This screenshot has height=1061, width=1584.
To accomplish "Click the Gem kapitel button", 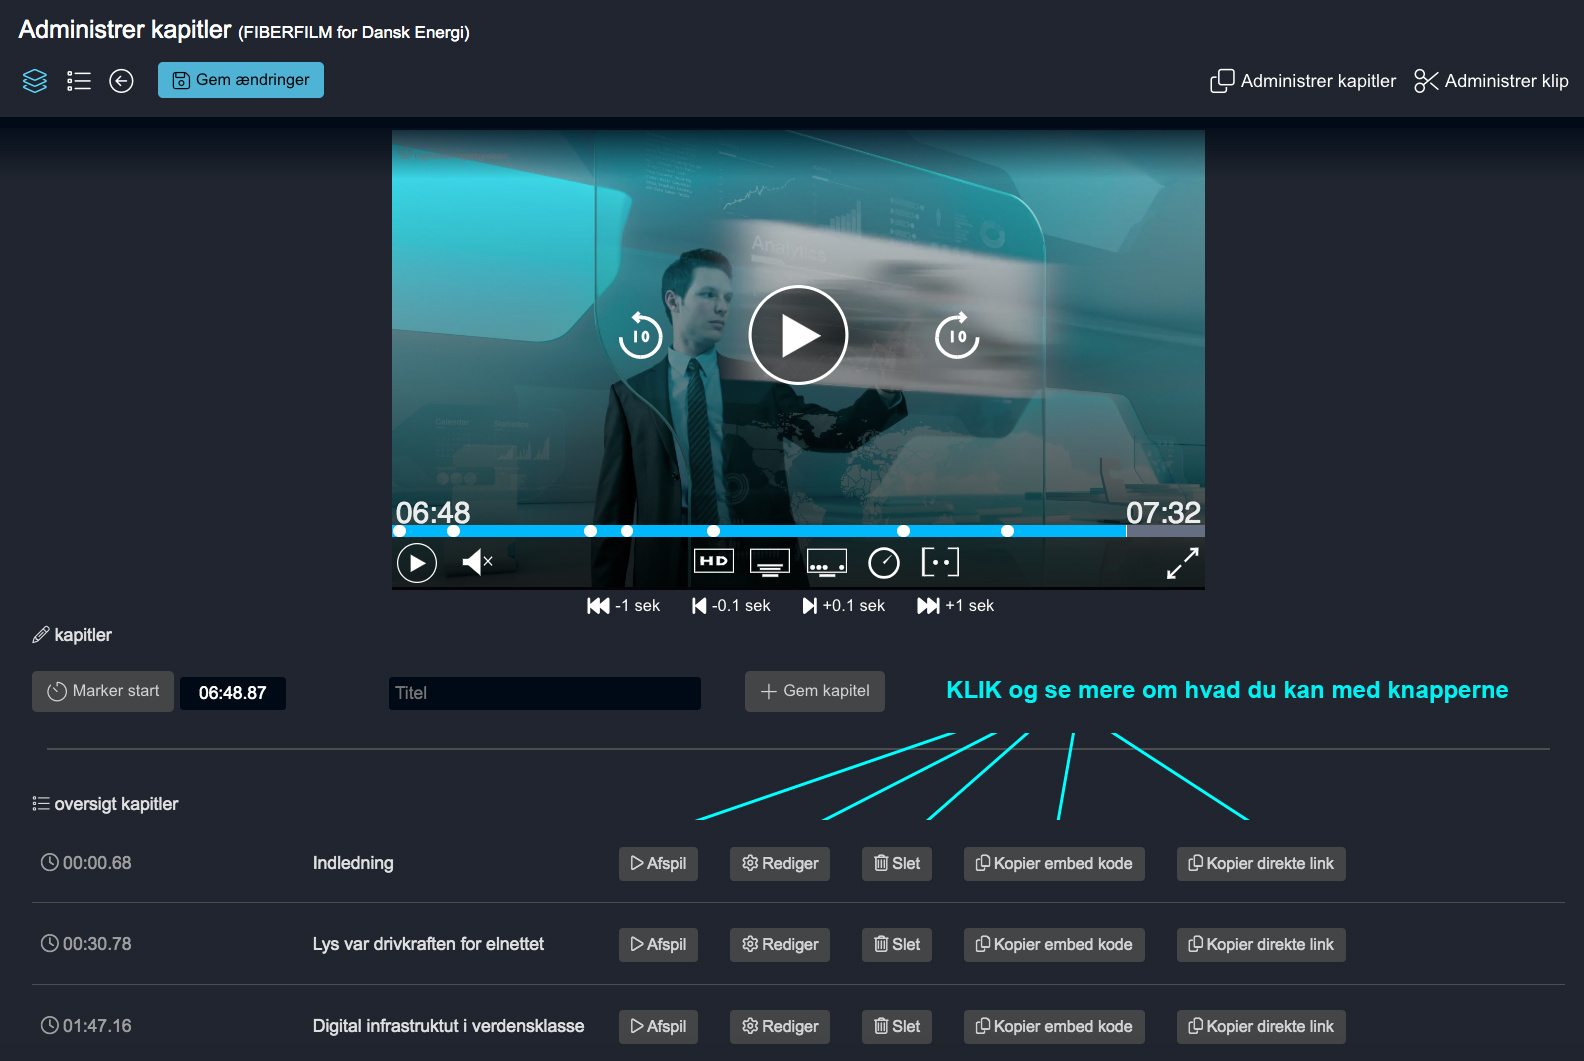I will click(x=814, y=691).
